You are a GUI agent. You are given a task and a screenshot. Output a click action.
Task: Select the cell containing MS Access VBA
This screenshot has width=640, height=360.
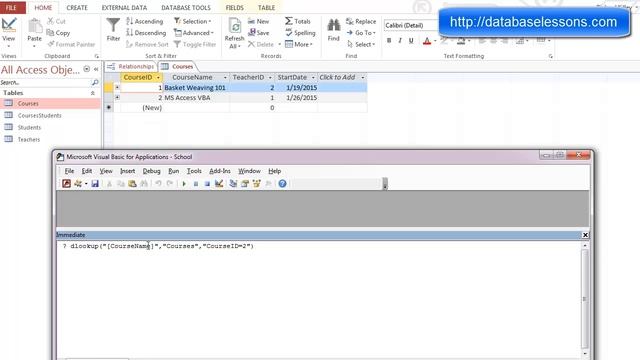click(196, 98)
